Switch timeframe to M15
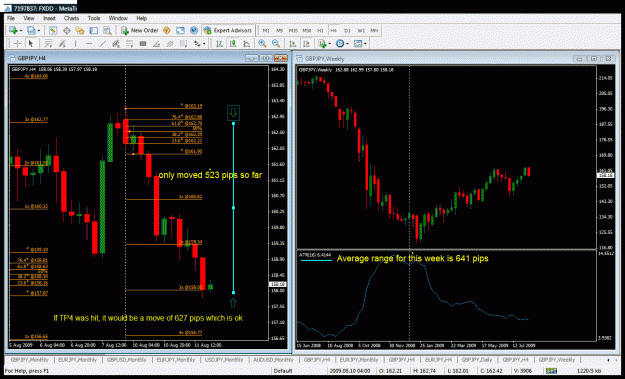The width and height of the screenshot is (625, 379). (x=293, y=30)
